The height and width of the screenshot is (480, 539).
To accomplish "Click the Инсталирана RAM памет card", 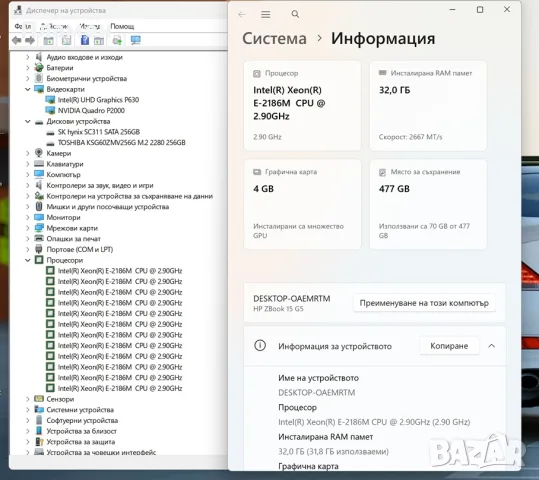I will (x=428, y=106).
